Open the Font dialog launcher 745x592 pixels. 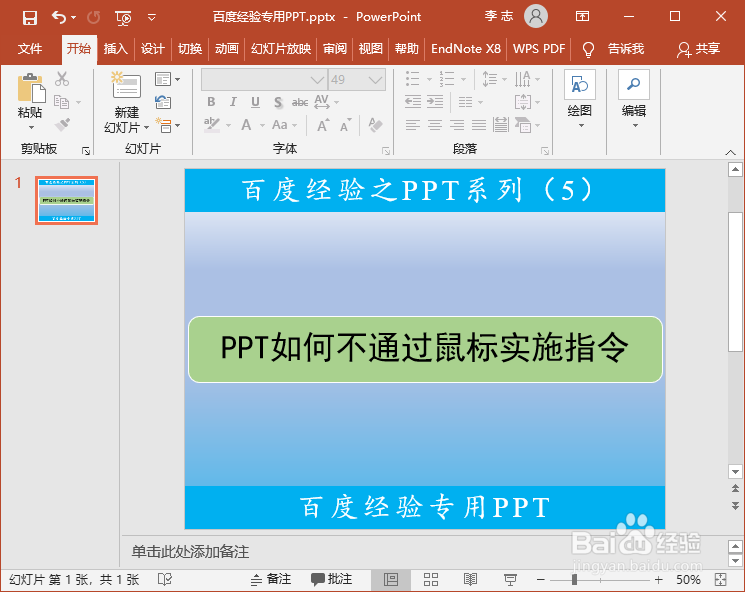(386, 151)
